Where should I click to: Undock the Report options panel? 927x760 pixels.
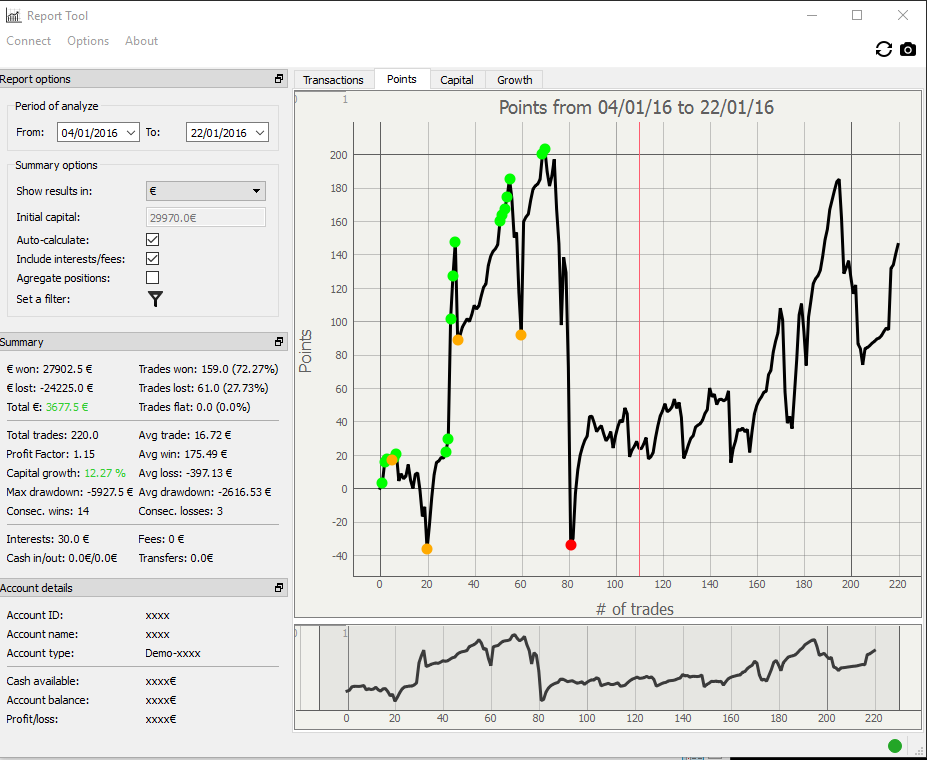[x=279, y=79]
